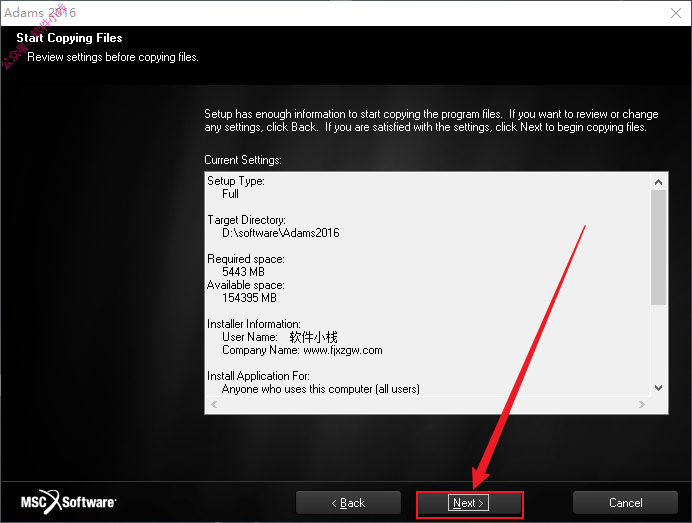Click the horizontal scroll left arrow

214,404
